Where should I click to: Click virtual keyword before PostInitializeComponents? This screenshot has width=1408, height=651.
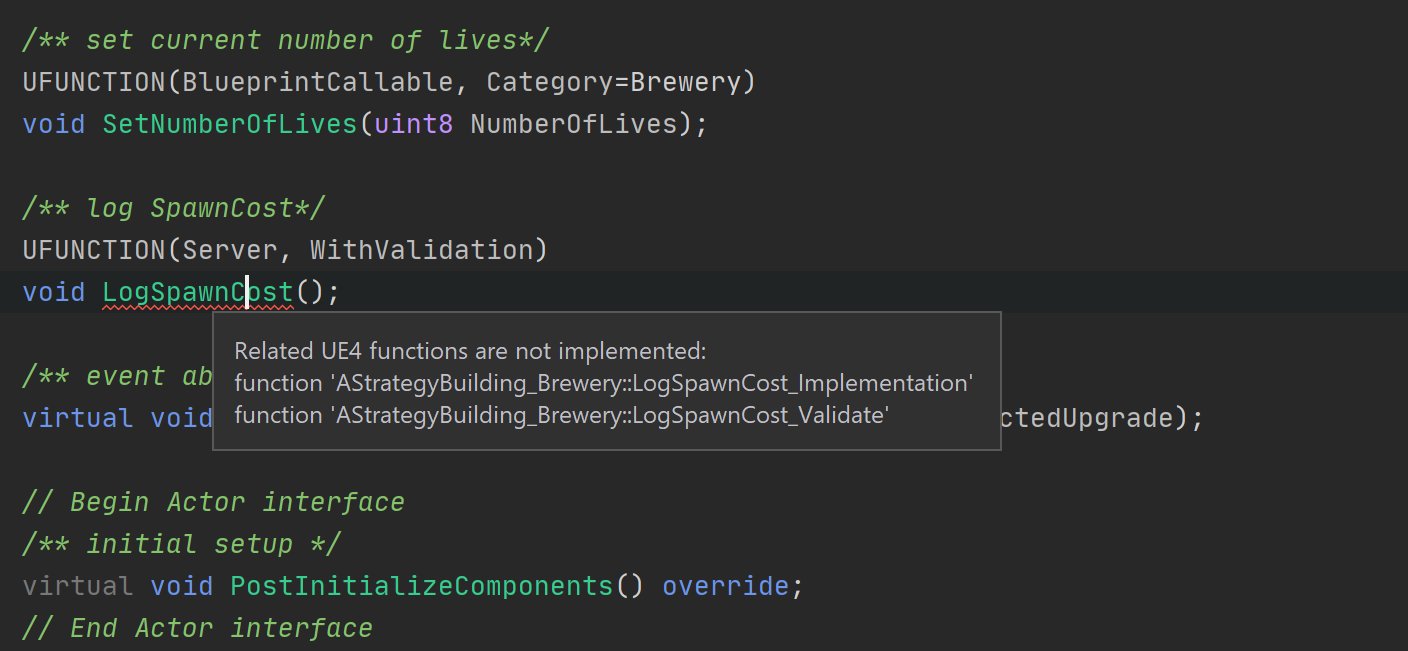click(x=78, y=585)
